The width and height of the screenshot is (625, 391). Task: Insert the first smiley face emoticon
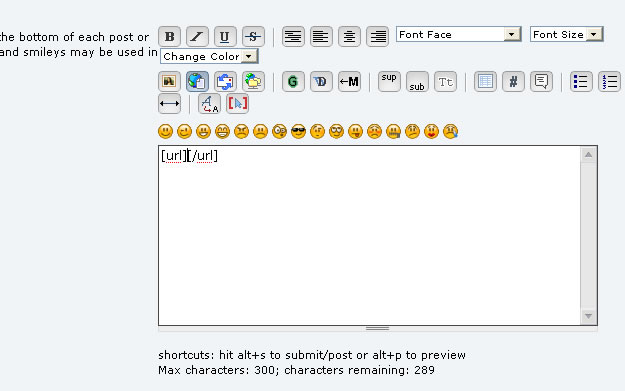tap(165, 131)
